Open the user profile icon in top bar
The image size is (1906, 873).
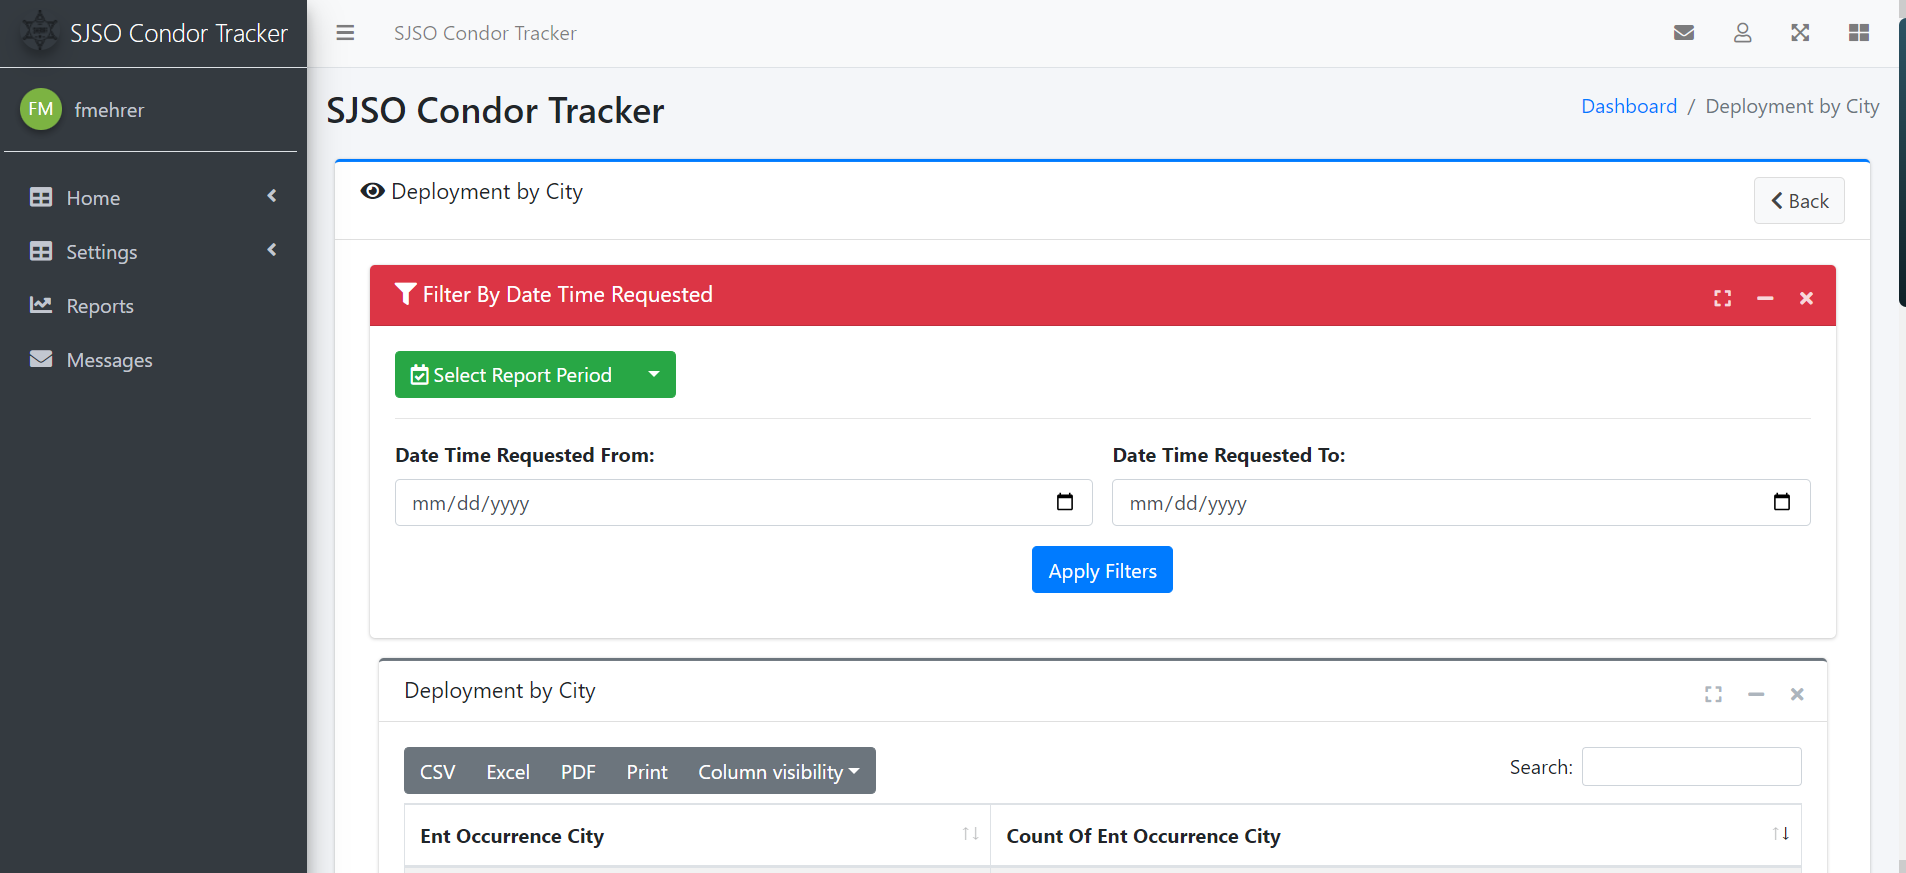point(1742,33)
